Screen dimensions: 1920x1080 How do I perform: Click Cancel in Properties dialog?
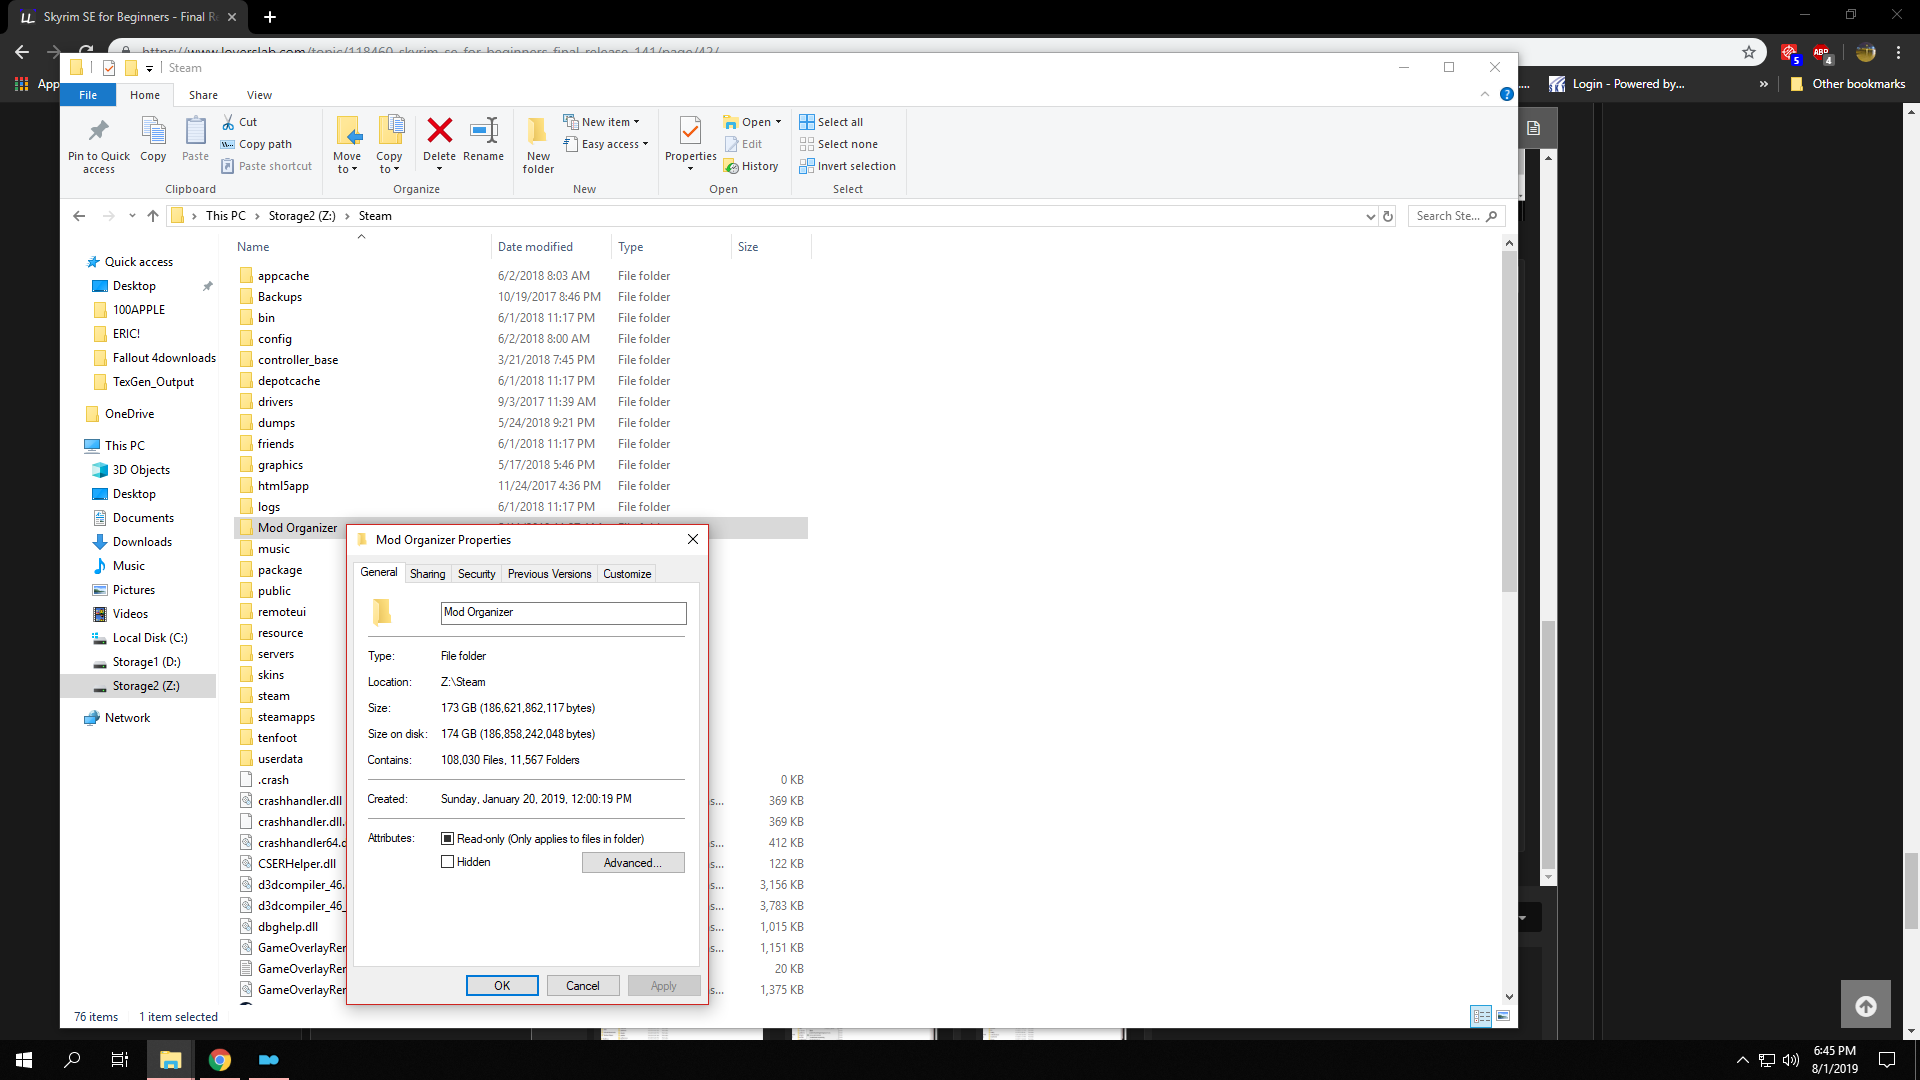[x=583, y=986]
